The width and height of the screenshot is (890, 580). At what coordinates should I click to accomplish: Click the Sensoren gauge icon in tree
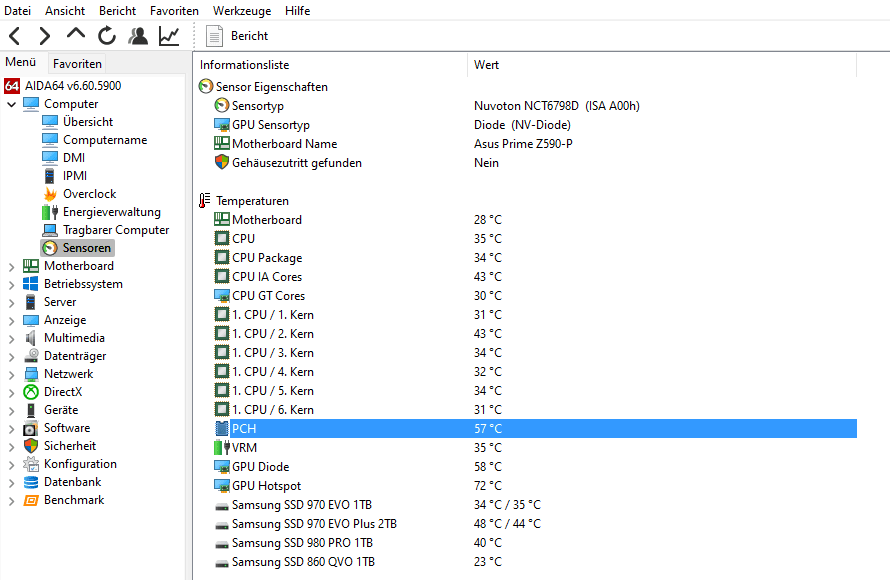(50, 248)
